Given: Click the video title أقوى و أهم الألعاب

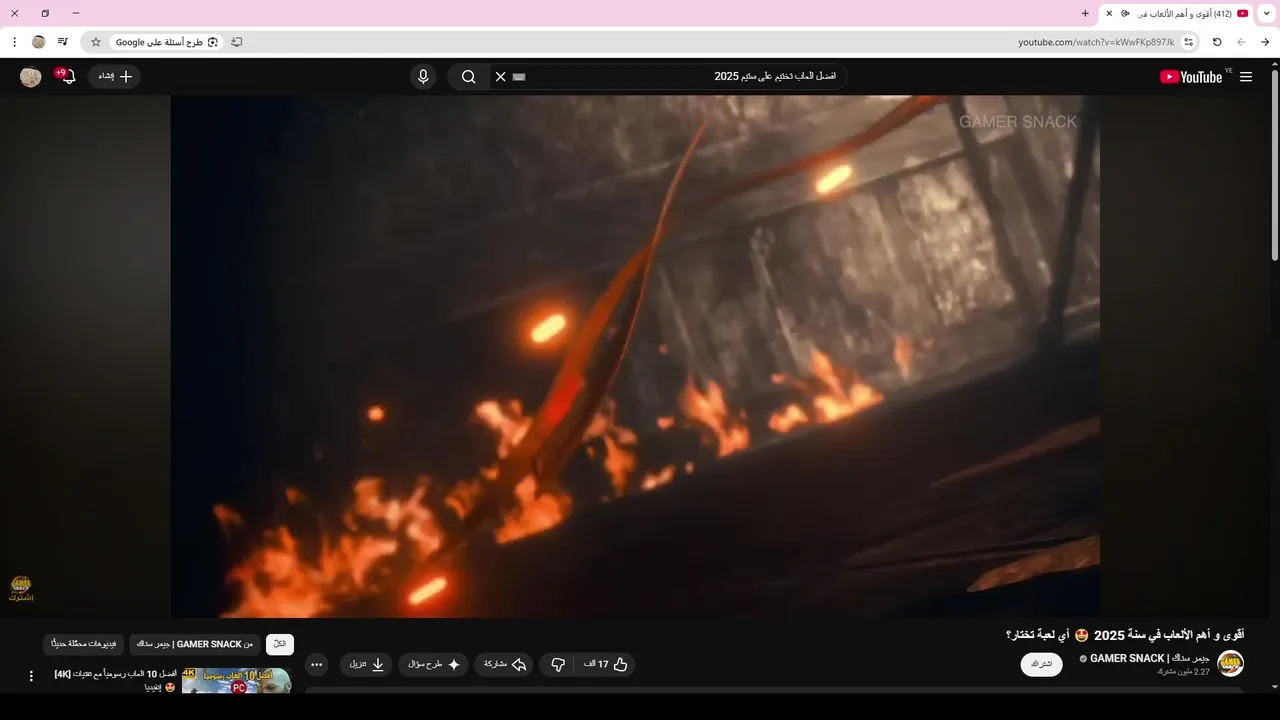Looking at the screenshot, I should [1125, 635].
